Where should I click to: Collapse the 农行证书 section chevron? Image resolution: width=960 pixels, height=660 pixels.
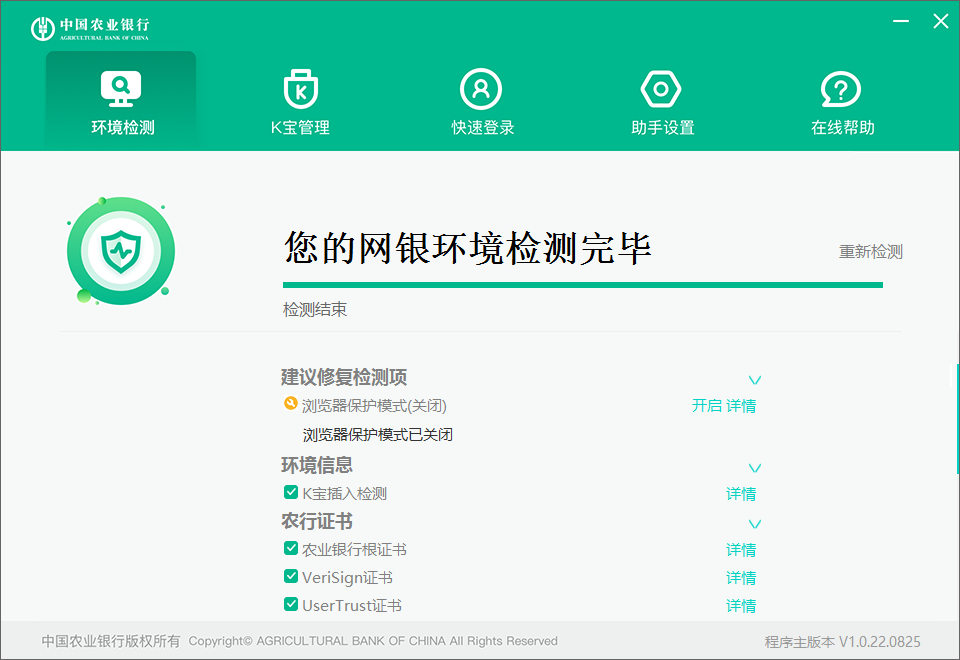click(x=755, y=524)
